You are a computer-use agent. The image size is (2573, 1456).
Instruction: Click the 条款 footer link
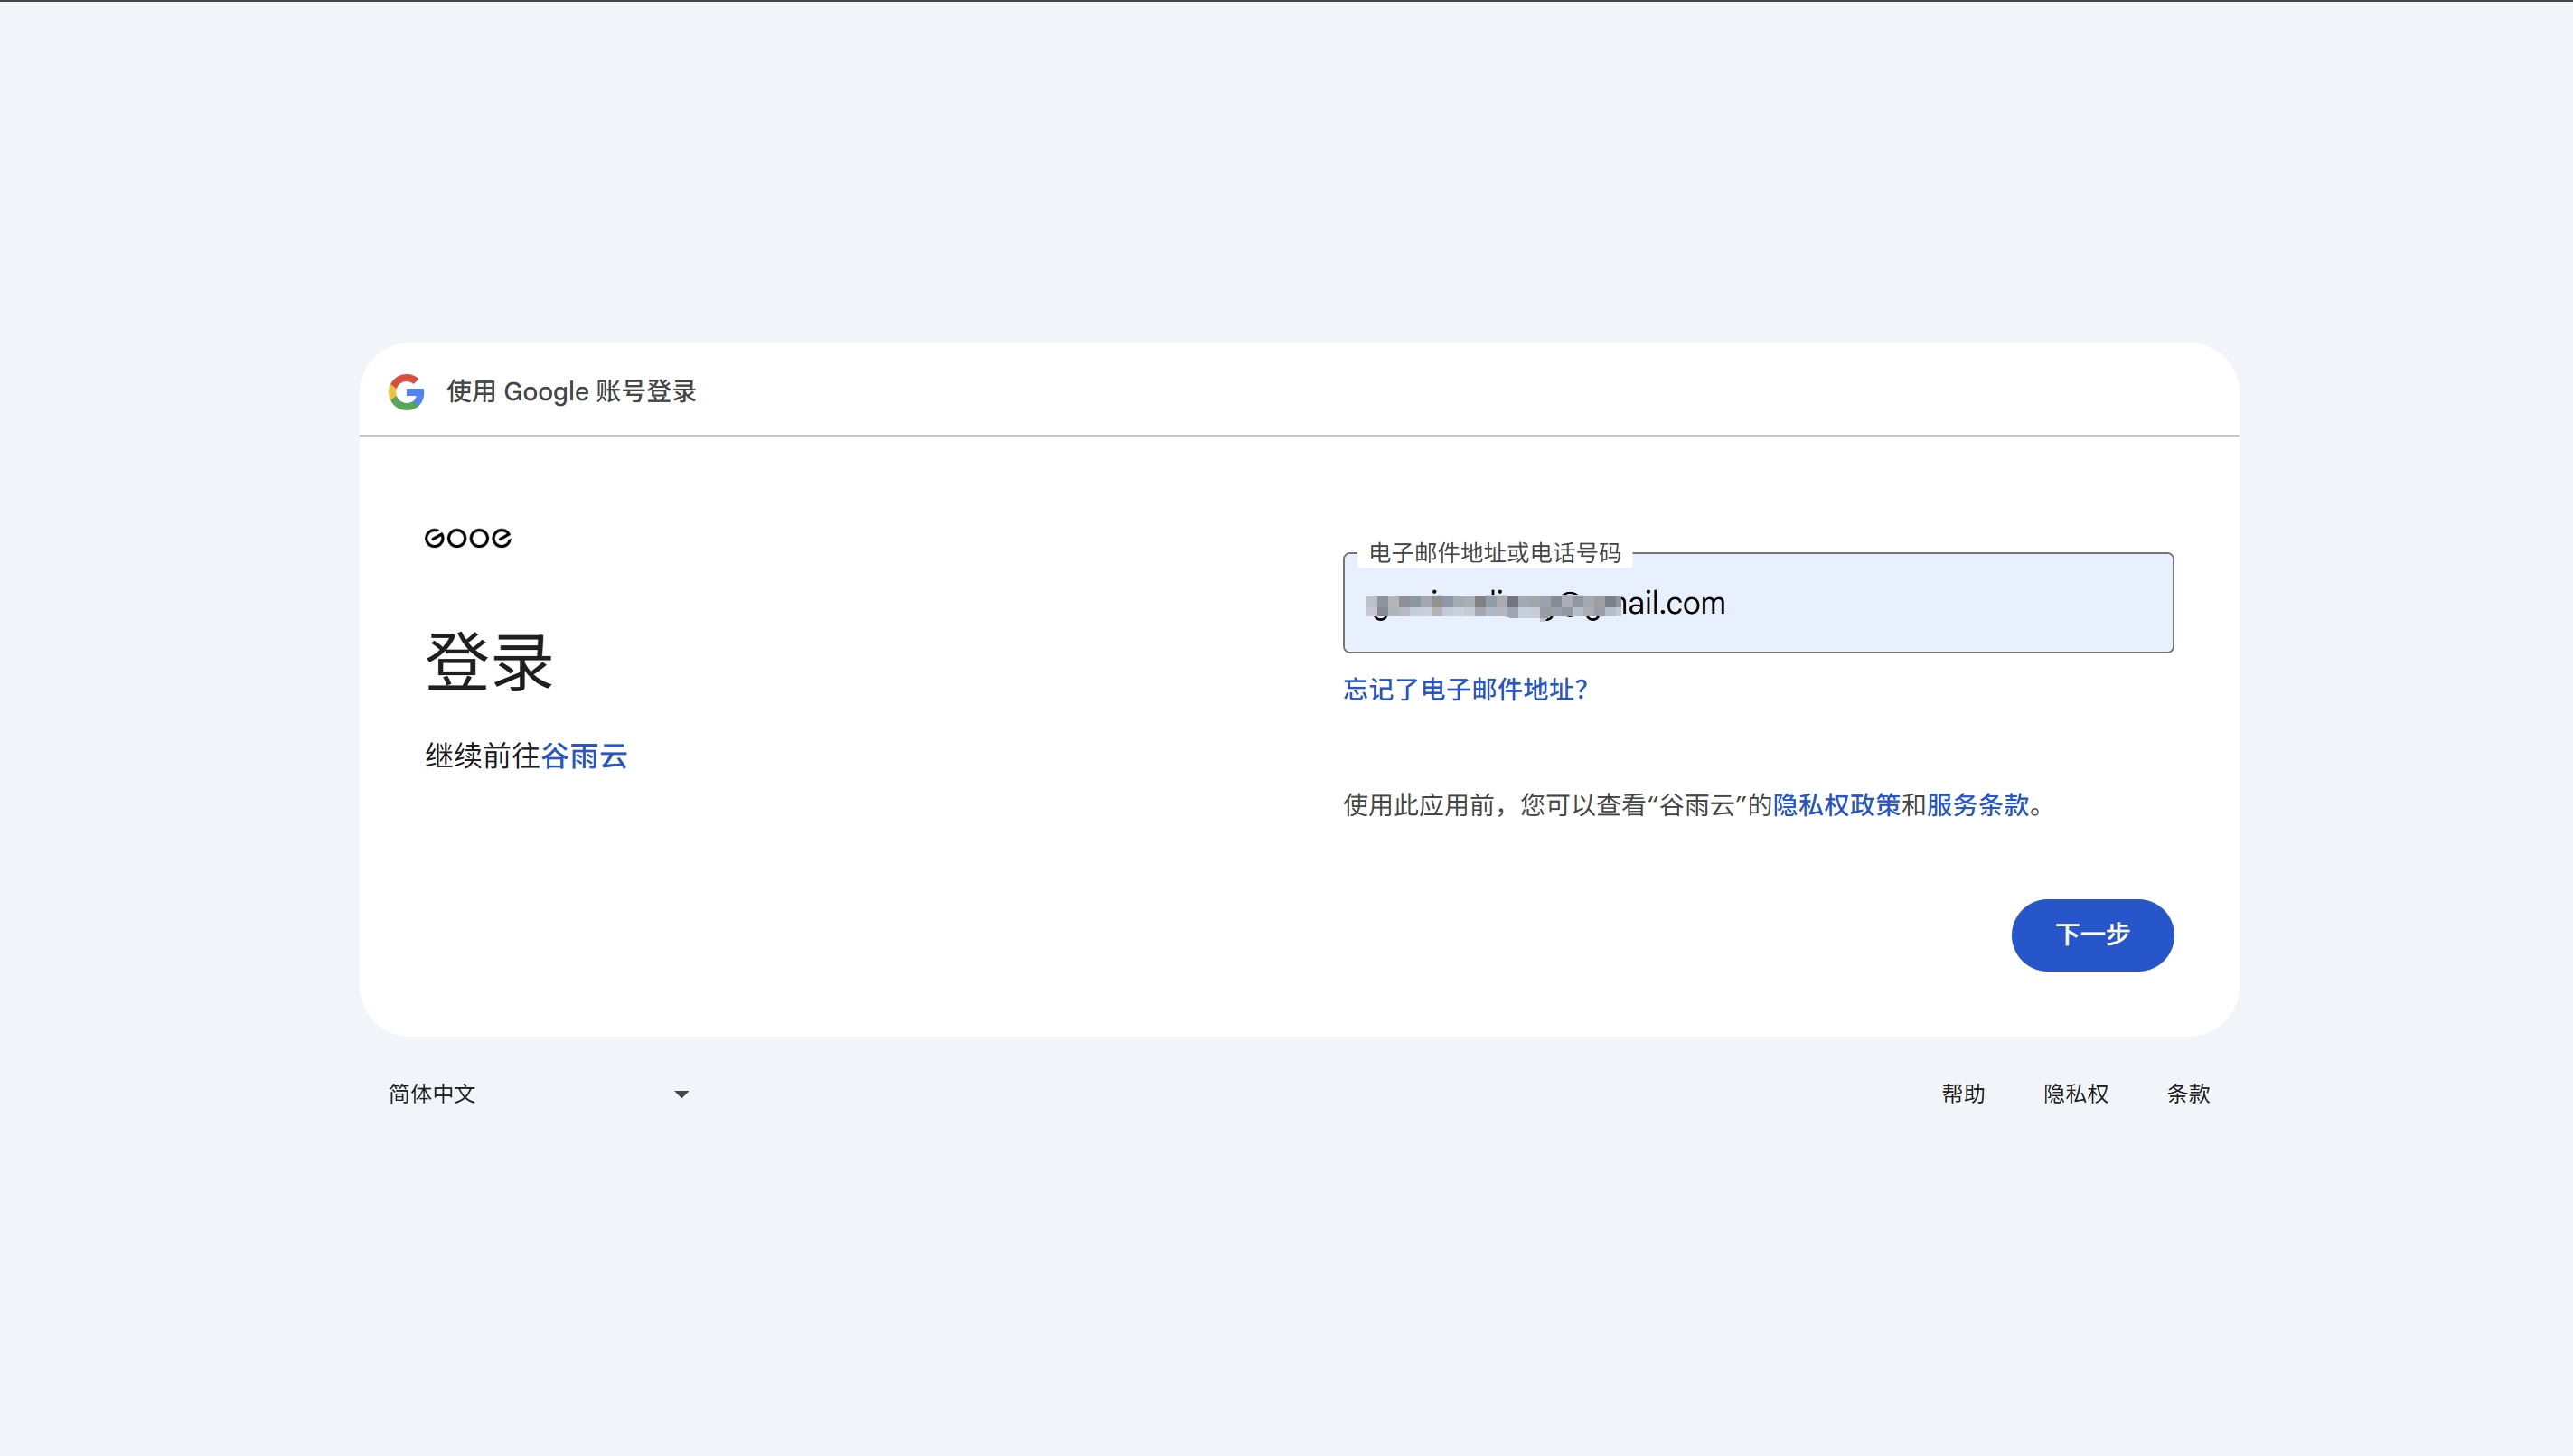2188,1094
